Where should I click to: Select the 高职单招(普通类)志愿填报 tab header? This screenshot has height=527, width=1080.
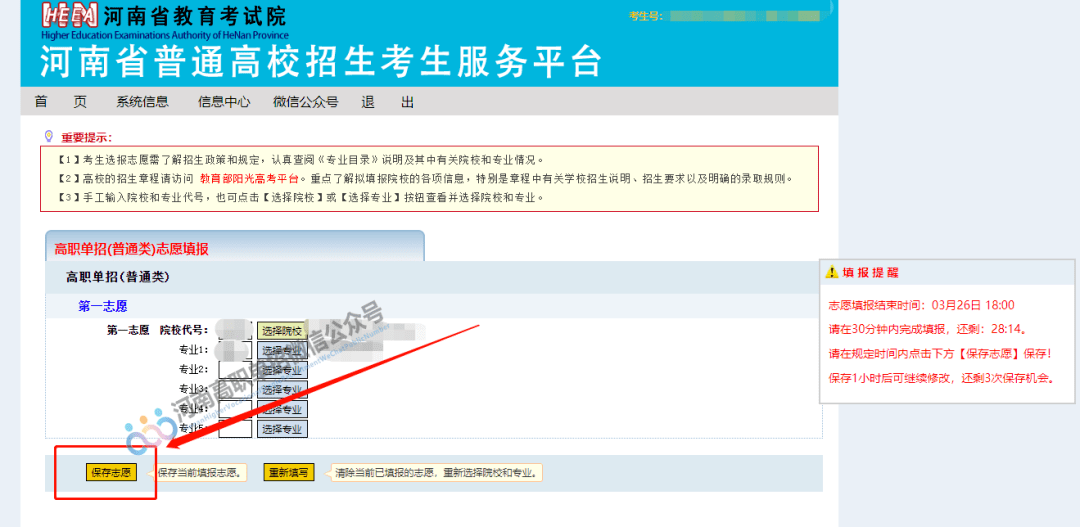(x=235, y=247)
